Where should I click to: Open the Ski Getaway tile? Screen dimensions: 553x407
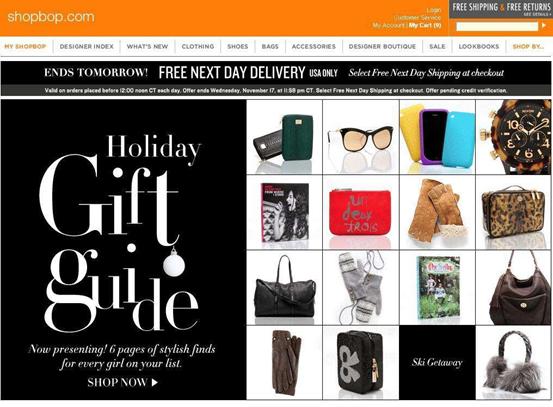437,363
